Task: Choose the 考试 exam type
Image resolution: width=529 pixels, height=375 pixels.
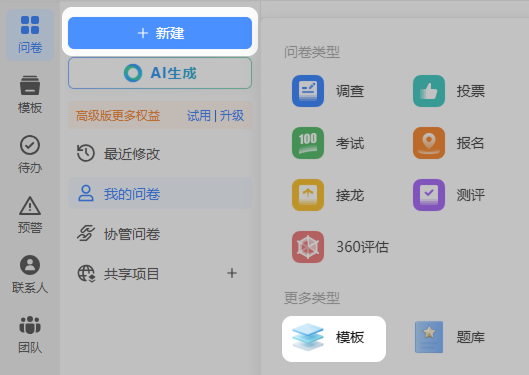Action: point(328,143)
